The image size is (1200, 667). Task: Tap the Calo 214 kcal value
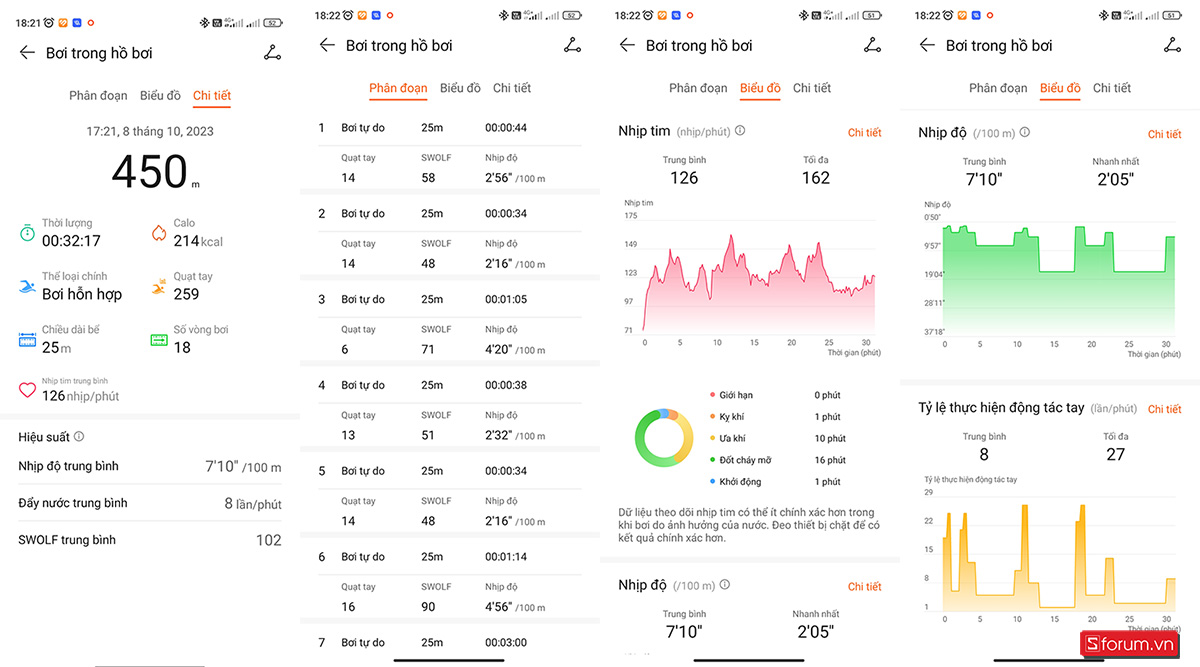coord(198,241)
